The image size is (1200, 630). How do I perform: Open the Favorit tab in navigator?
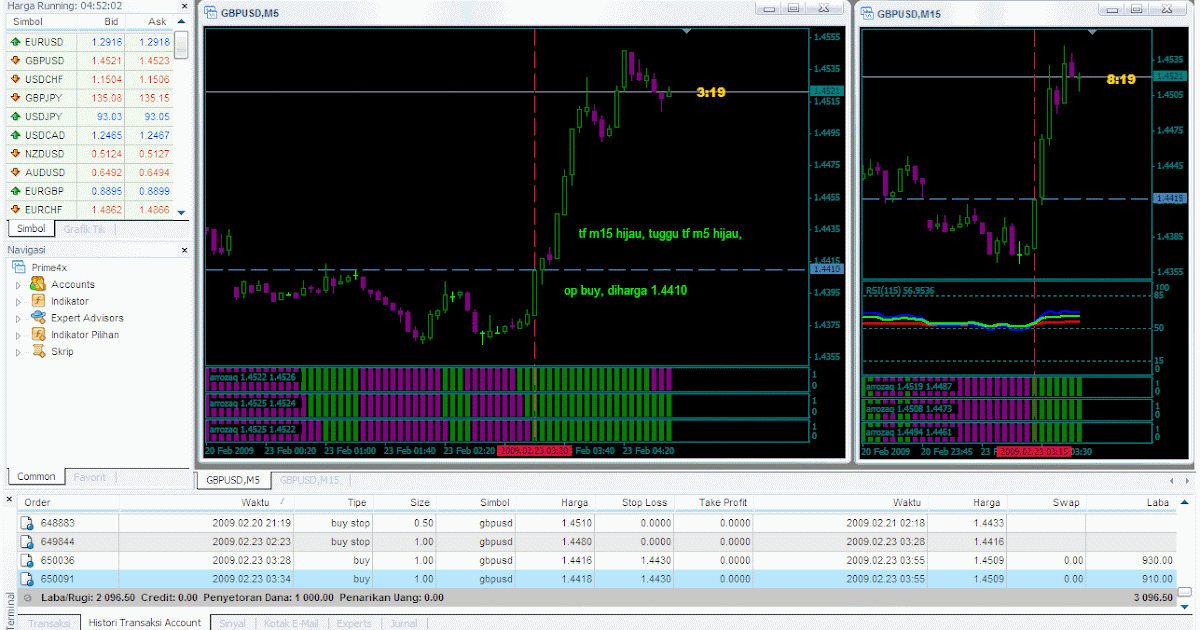coord(89,477)
